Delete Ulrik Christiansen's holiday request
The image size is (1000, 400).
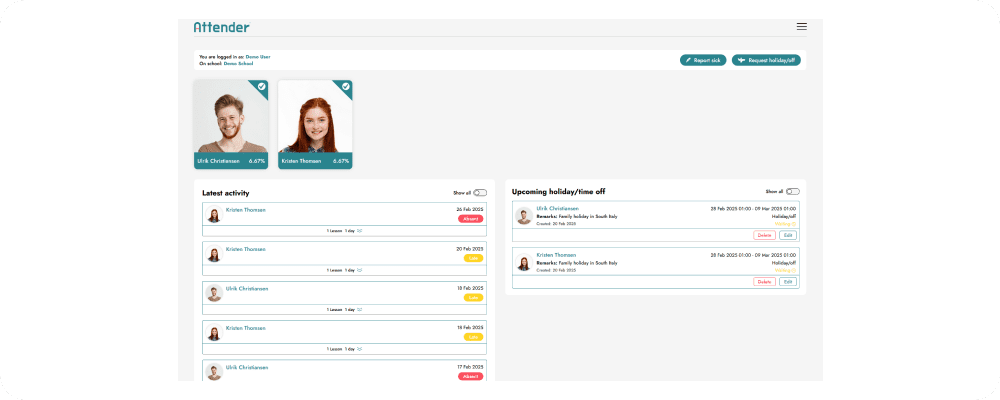(x=764, y=235)
